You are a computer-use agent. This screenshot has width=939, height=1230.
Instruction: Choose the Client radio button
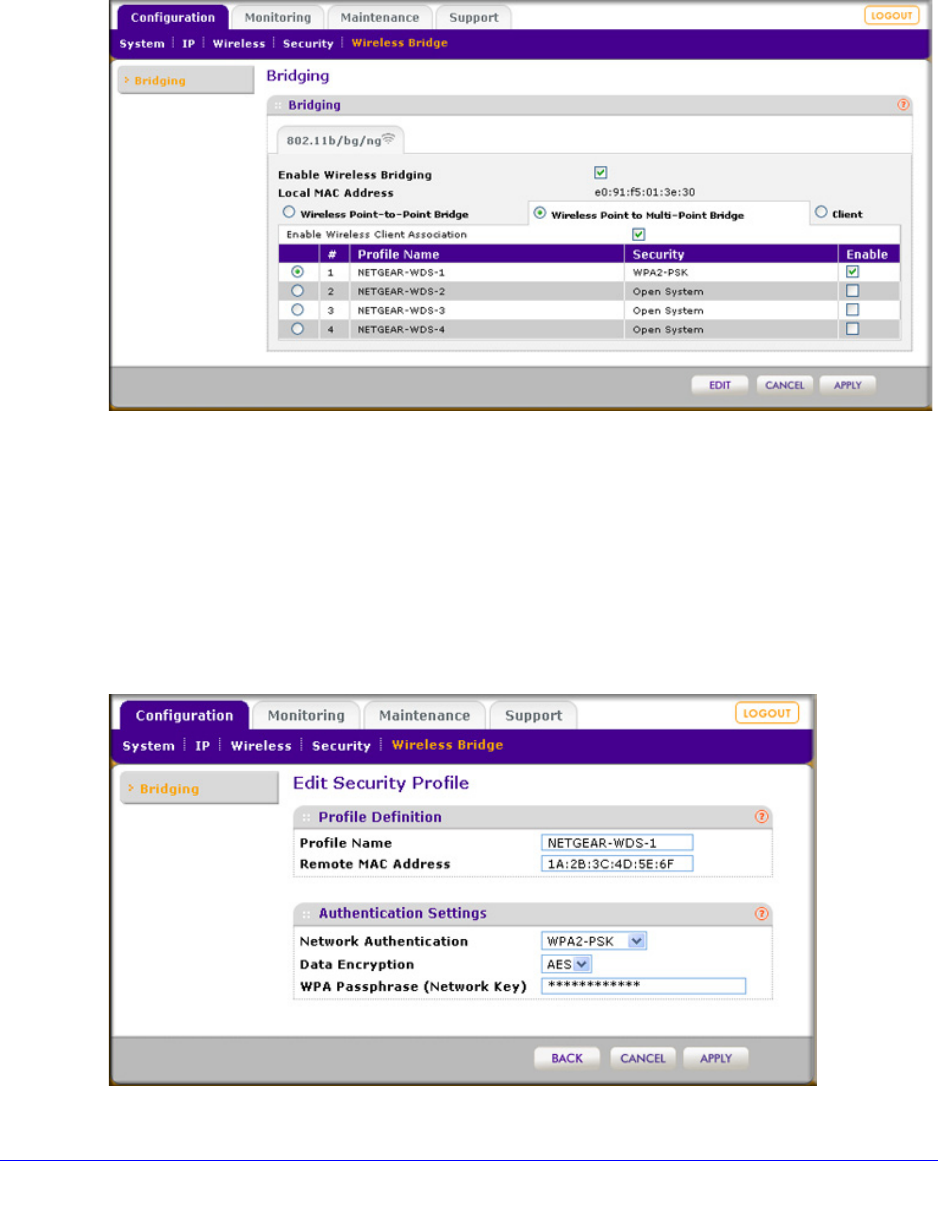pyautogui.click(x=821, y=212)
